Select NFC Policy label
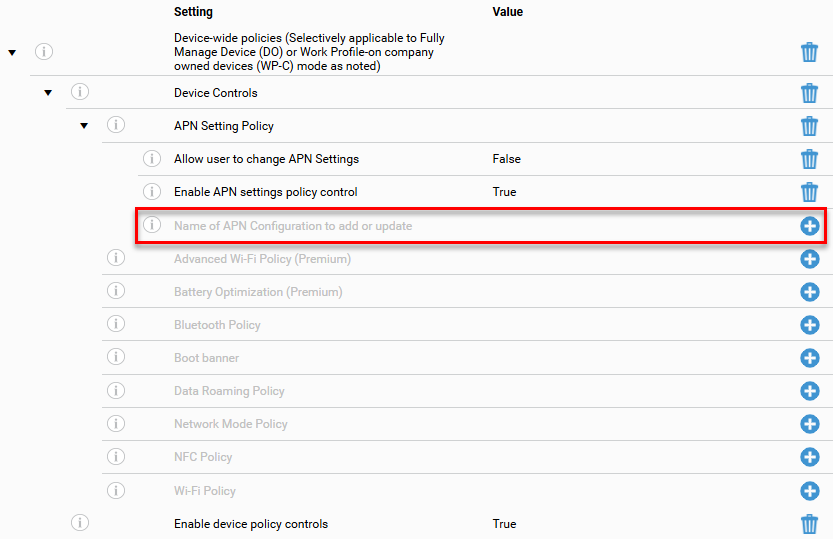833x539 pixels. [203, 457]
